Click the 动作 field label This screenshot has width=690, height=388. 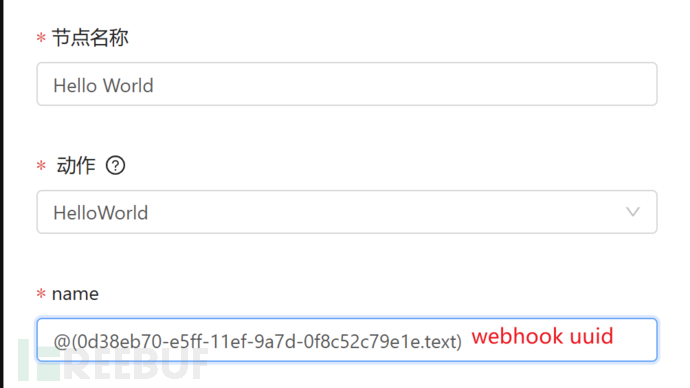pos(76,166)
